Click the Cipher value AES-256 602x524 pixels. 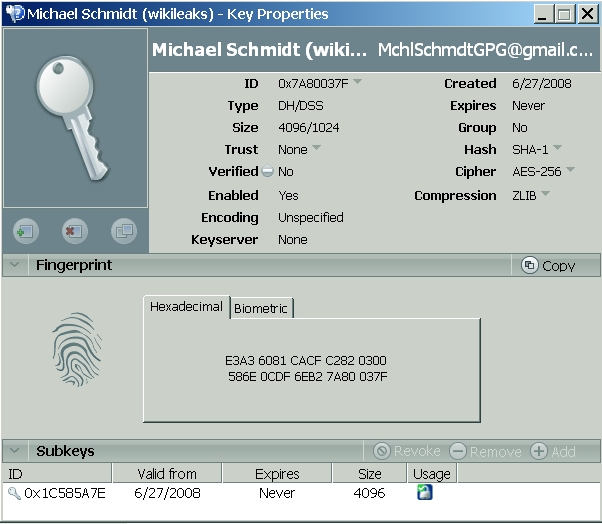click(537, 171)
